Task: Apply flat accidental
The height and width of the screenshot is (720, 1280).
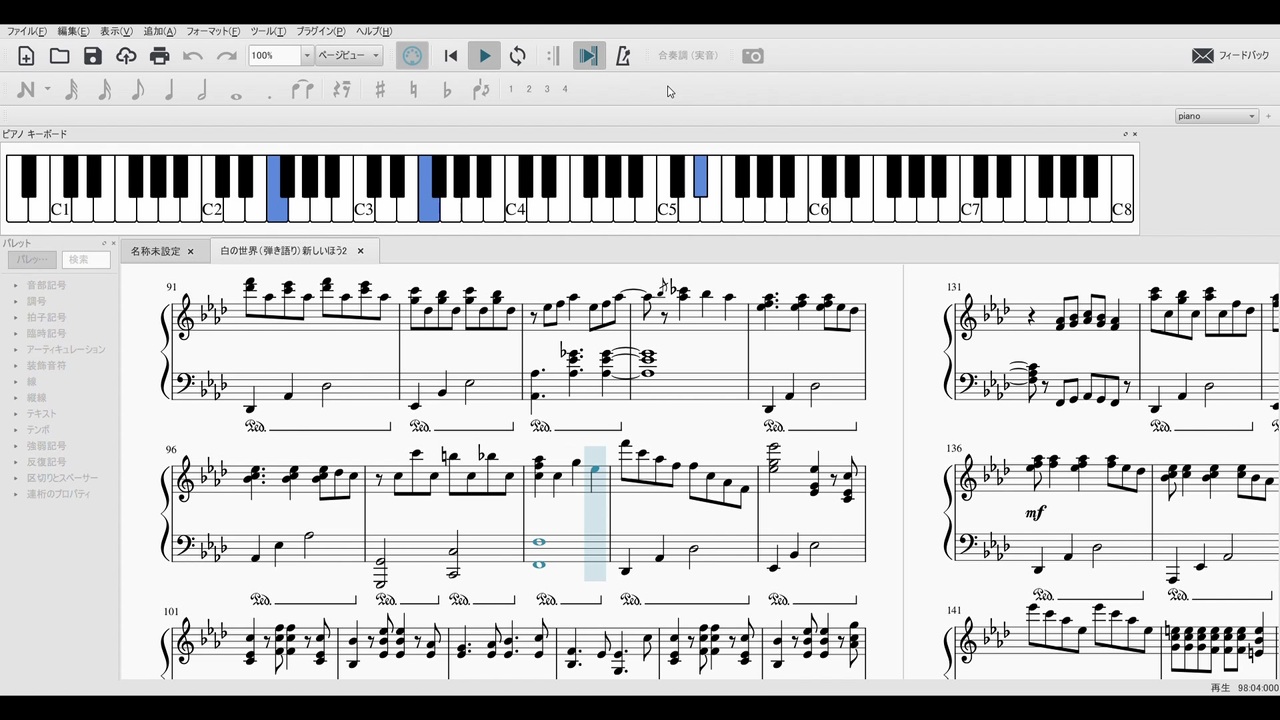Action: coord(447,90)
